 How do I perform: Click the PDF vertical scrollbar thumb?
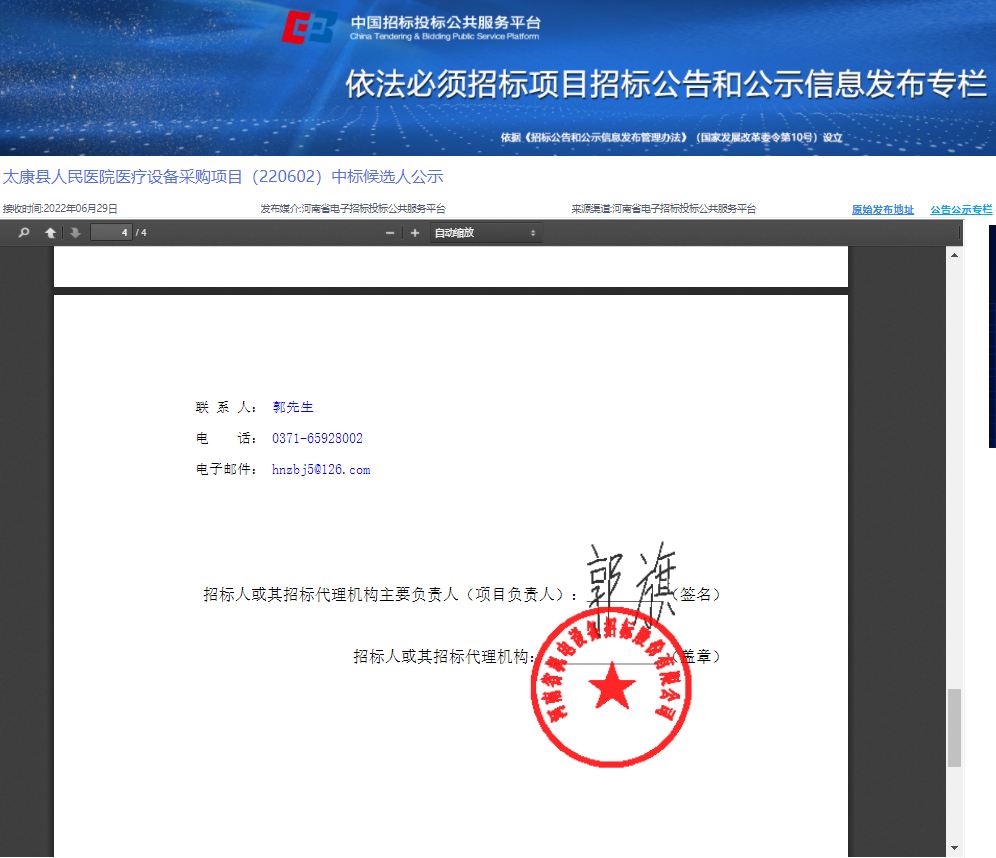click(x=954, y=727)
